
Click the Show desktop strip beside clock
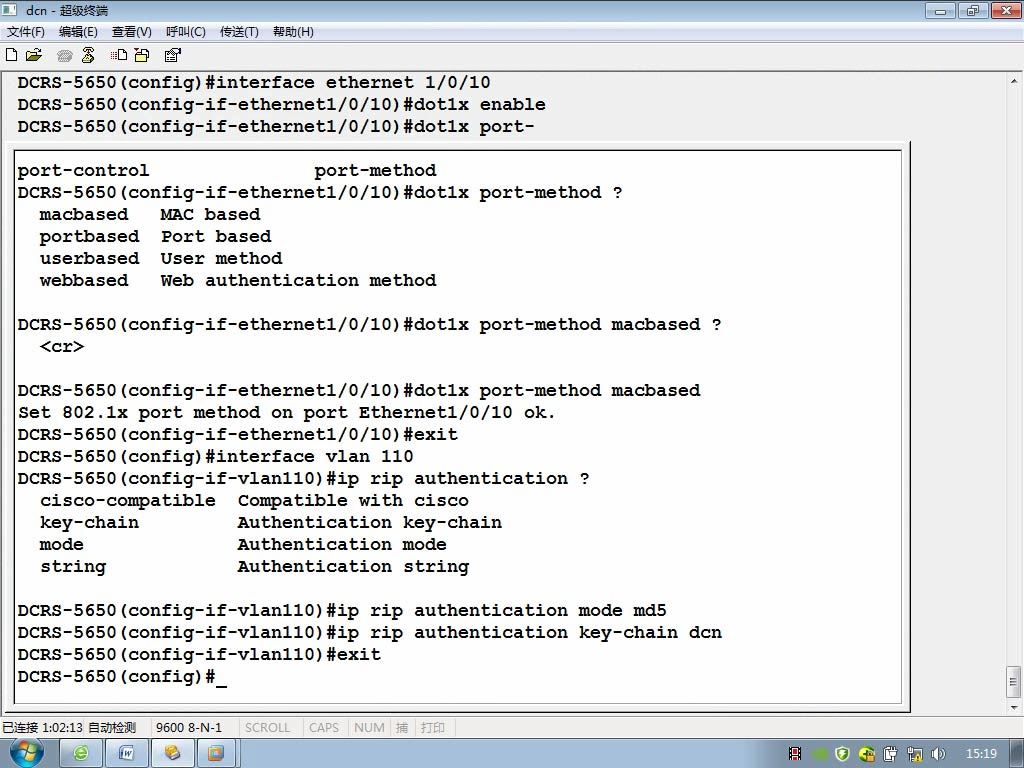pyautogui.click(x=1018, y=754)
